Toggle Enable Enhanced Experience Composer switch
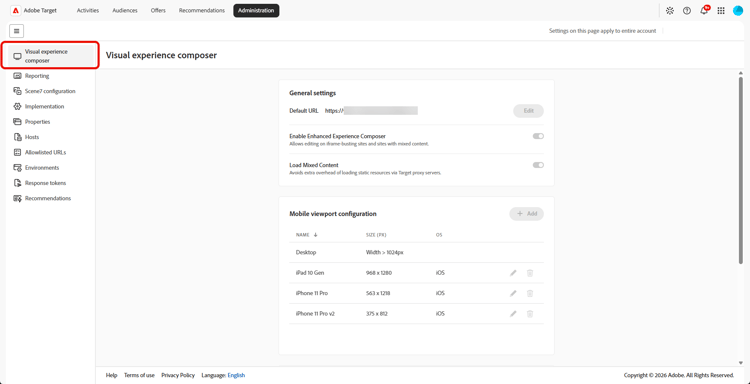The width and height of the screenshot is (750, 384). [538, 136]
